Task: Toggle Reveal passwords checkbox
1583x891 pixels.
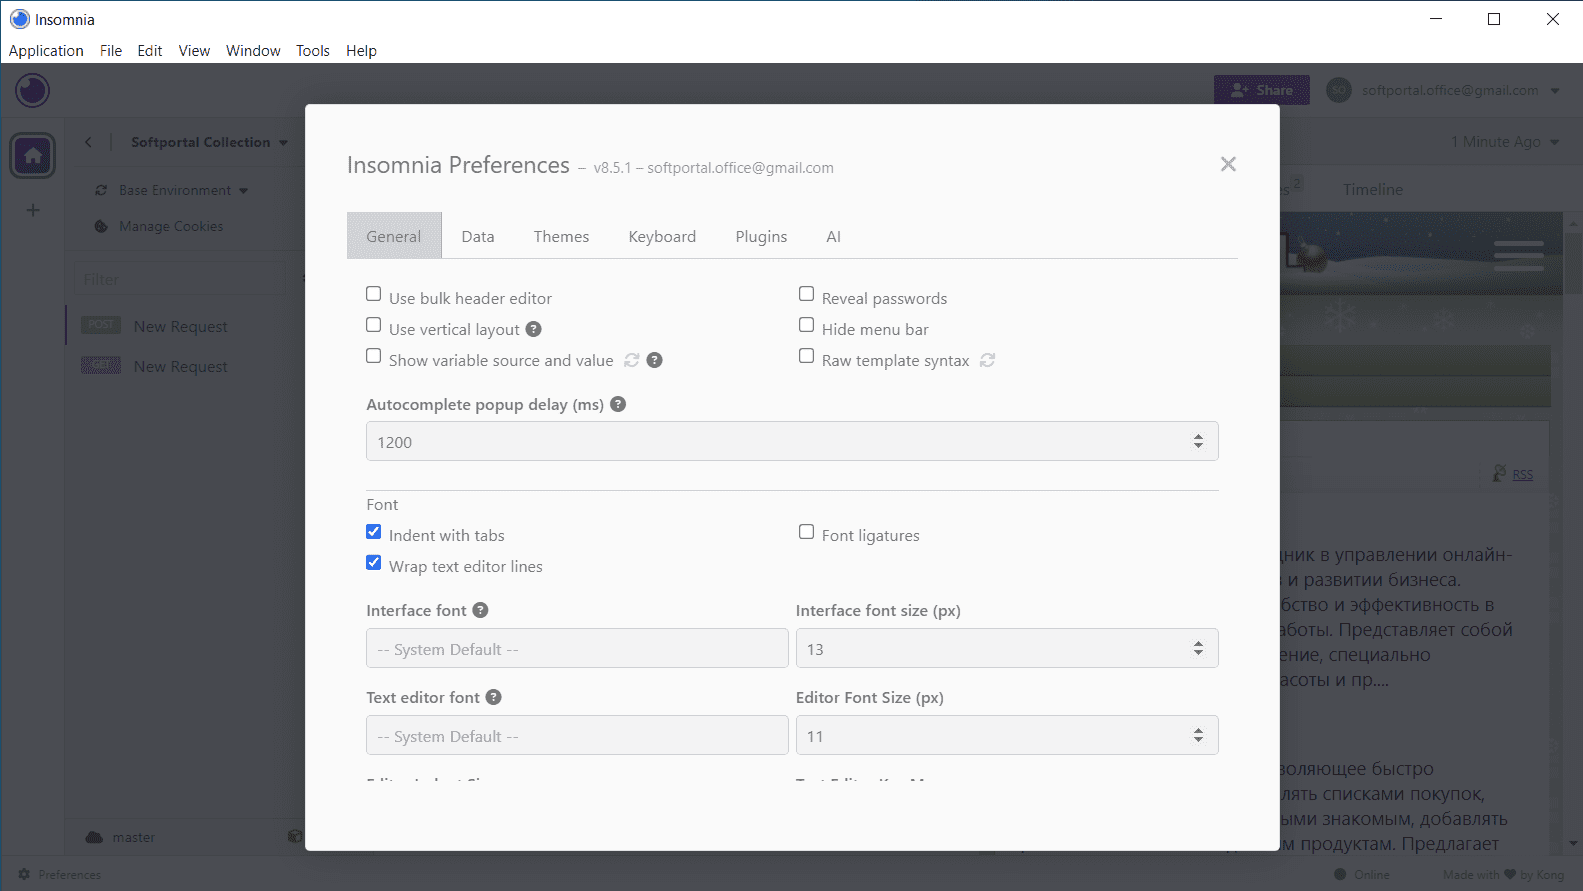Action: [x=807, y=294]
